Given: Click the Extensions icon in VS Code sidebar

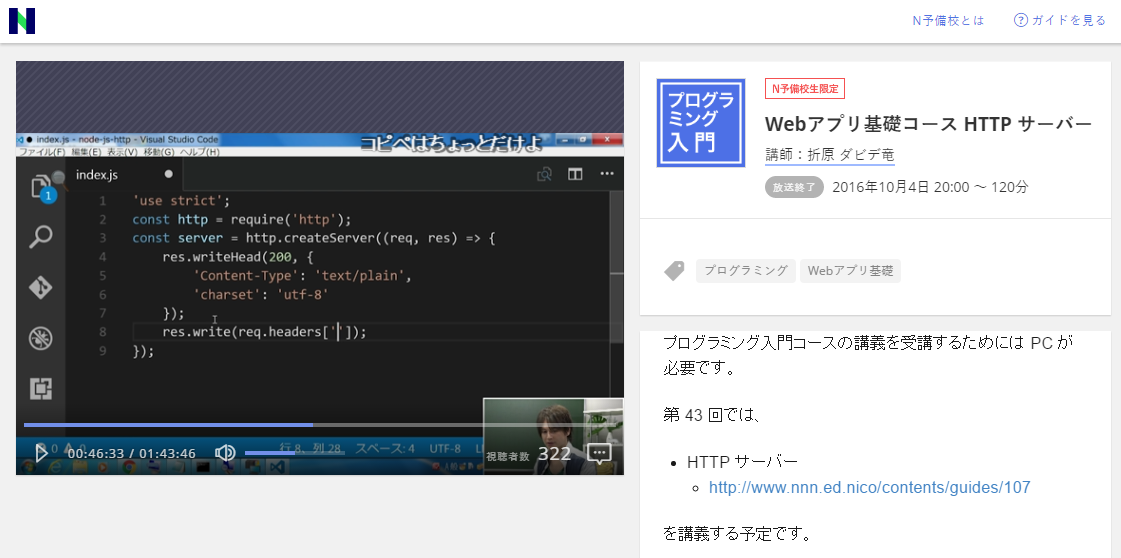Looking at the screenshot, I should (41, 388).
